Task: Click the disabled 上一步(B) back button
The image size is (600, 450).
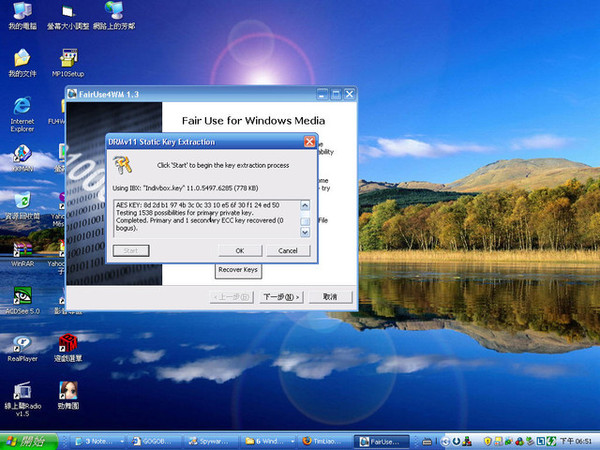Action: click(232, 297)
